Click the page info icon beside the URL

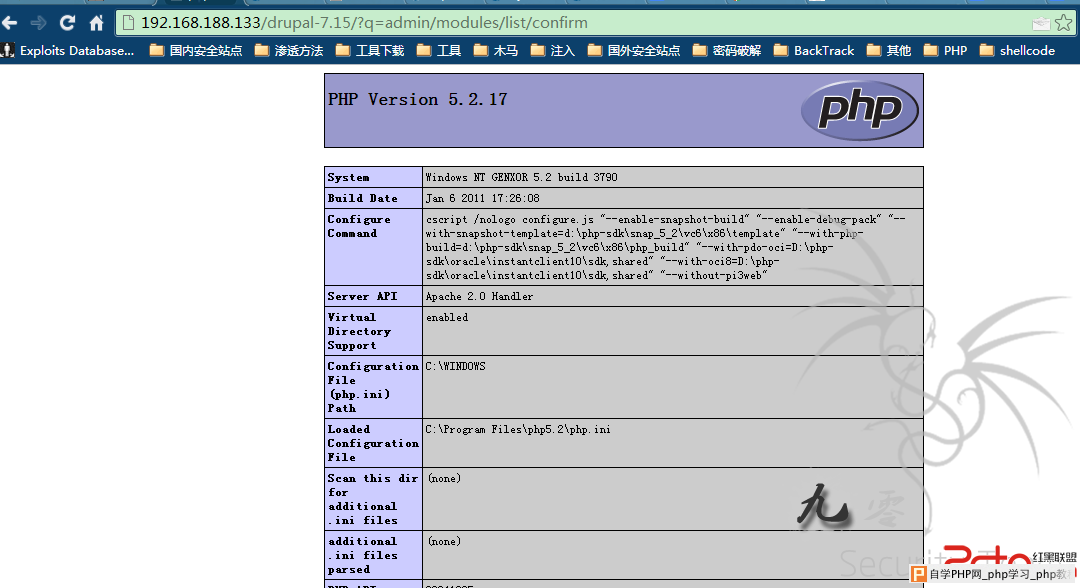pyautogui.click(x=128, y=23)
